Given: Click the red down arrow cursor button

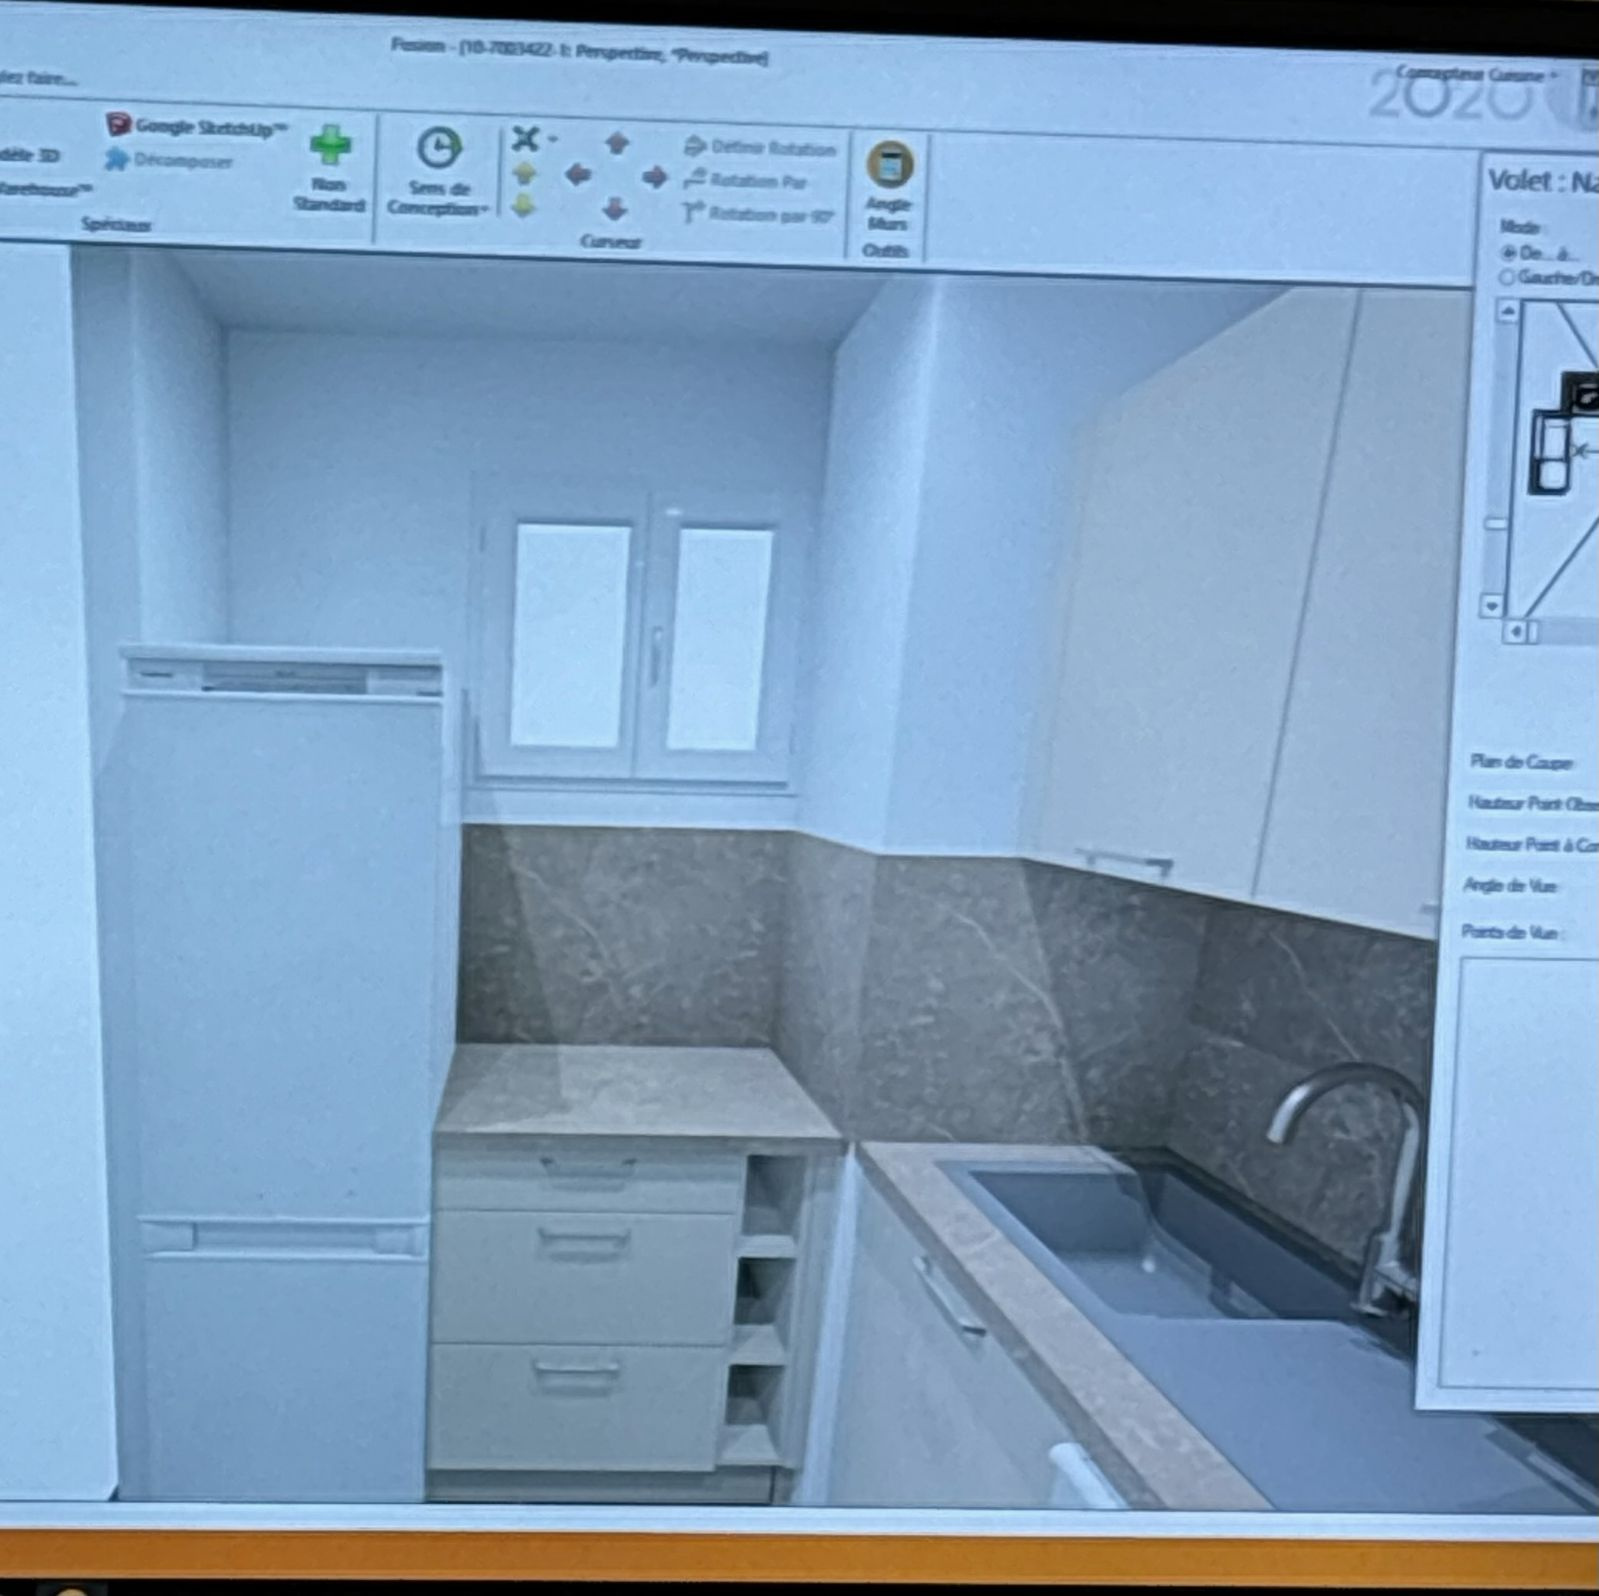Looking at the screenshot, I should 615,209.
